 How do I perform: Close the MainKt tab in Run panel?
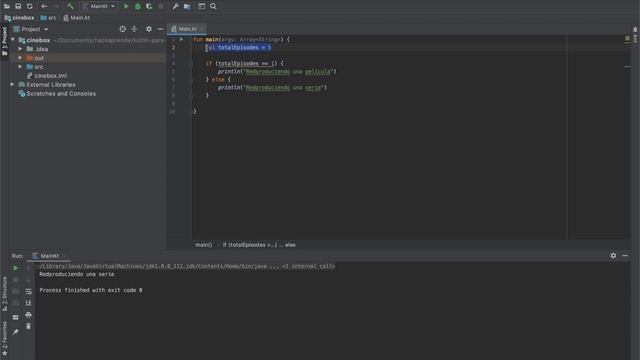(x=64, y=256)
